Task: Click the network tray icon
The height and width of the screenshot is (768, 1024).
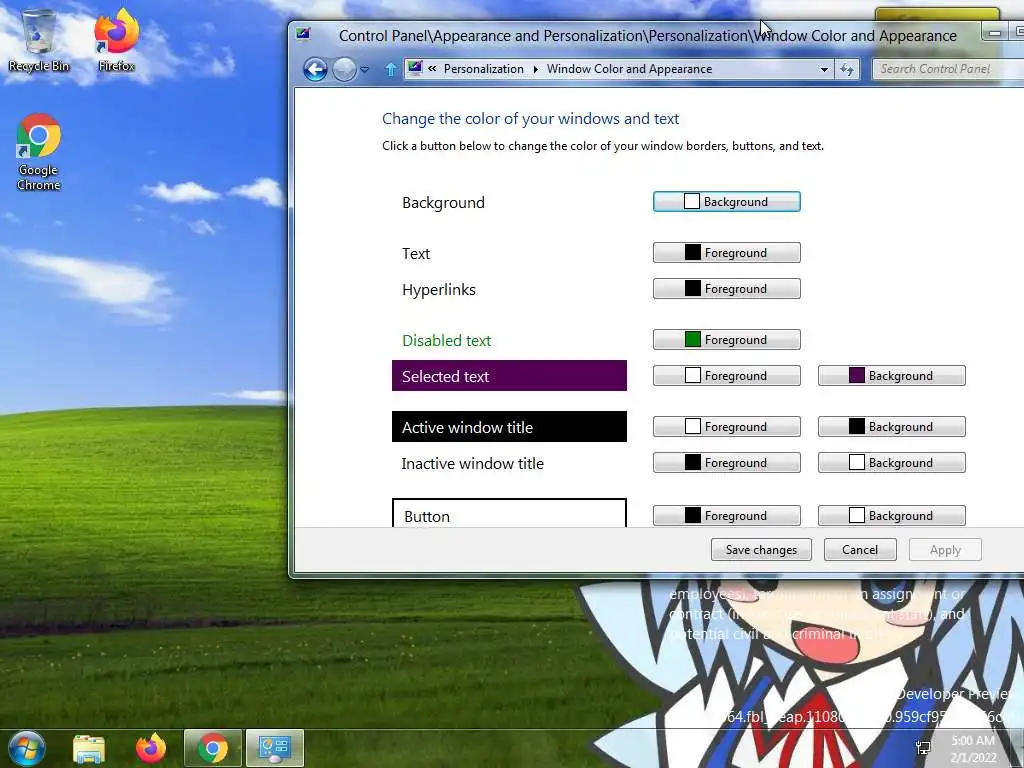Action: [x=923, y=748]
